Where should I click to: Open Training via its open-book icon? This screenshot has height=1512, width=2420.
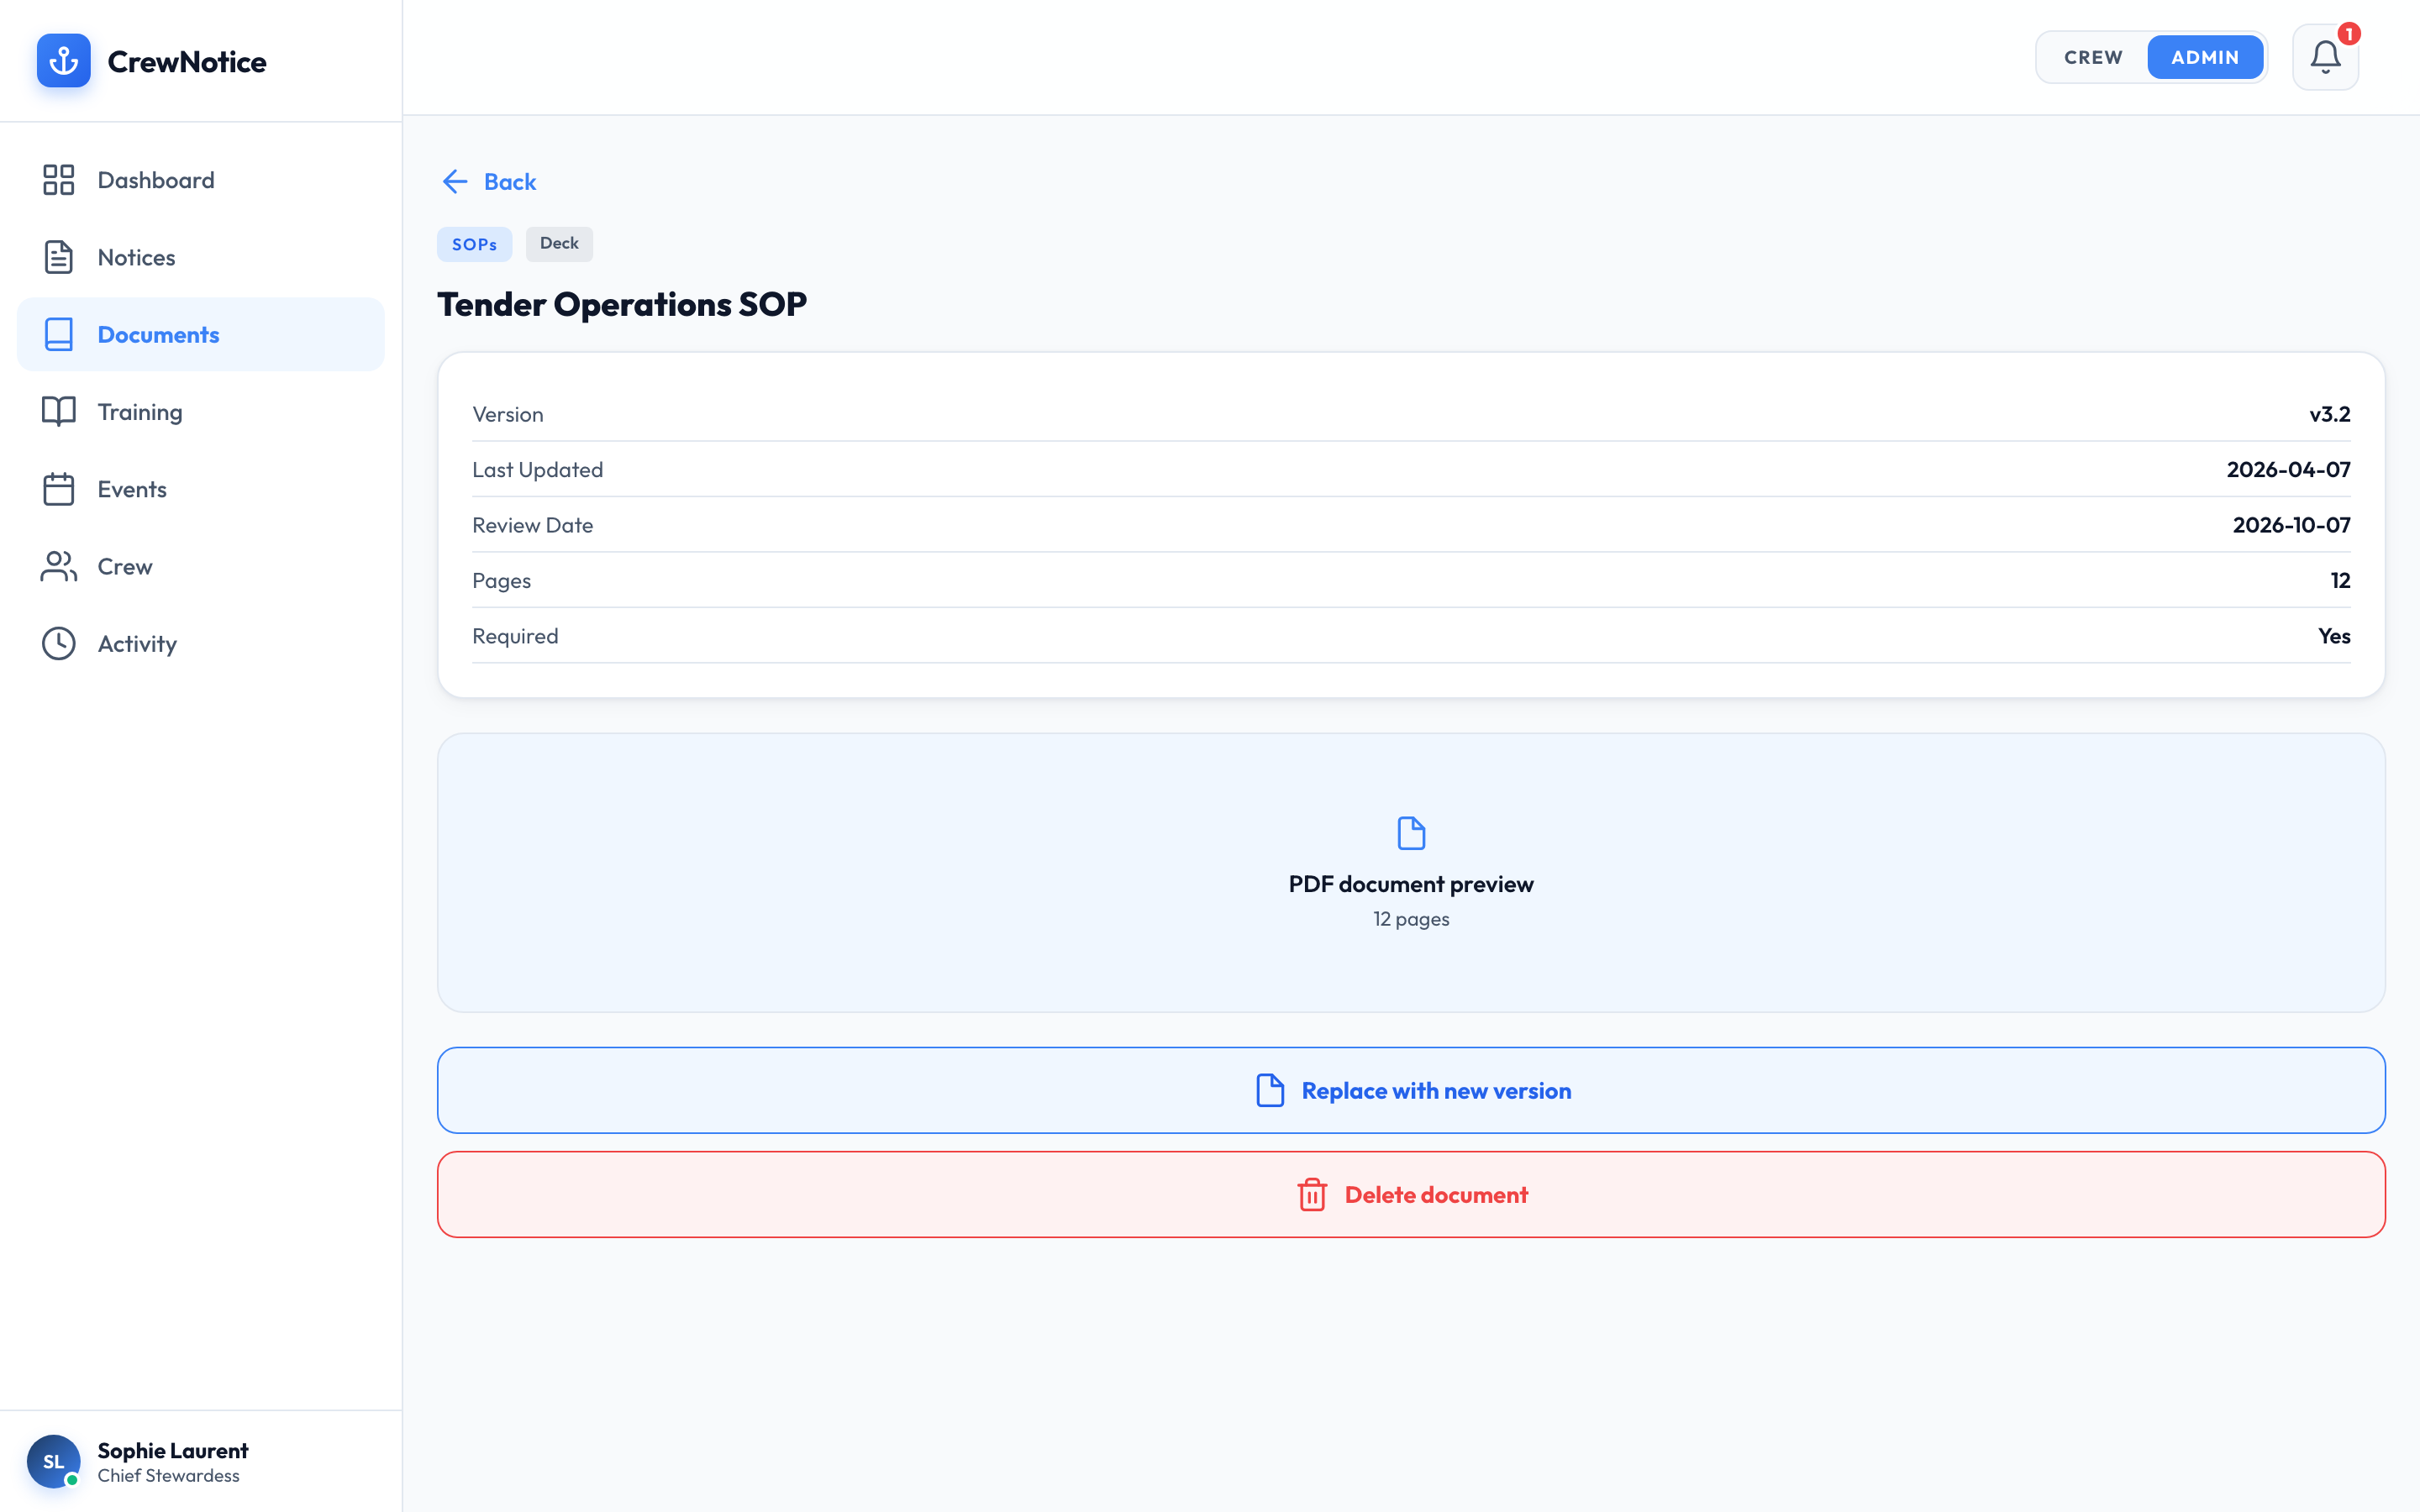(58, 411)
